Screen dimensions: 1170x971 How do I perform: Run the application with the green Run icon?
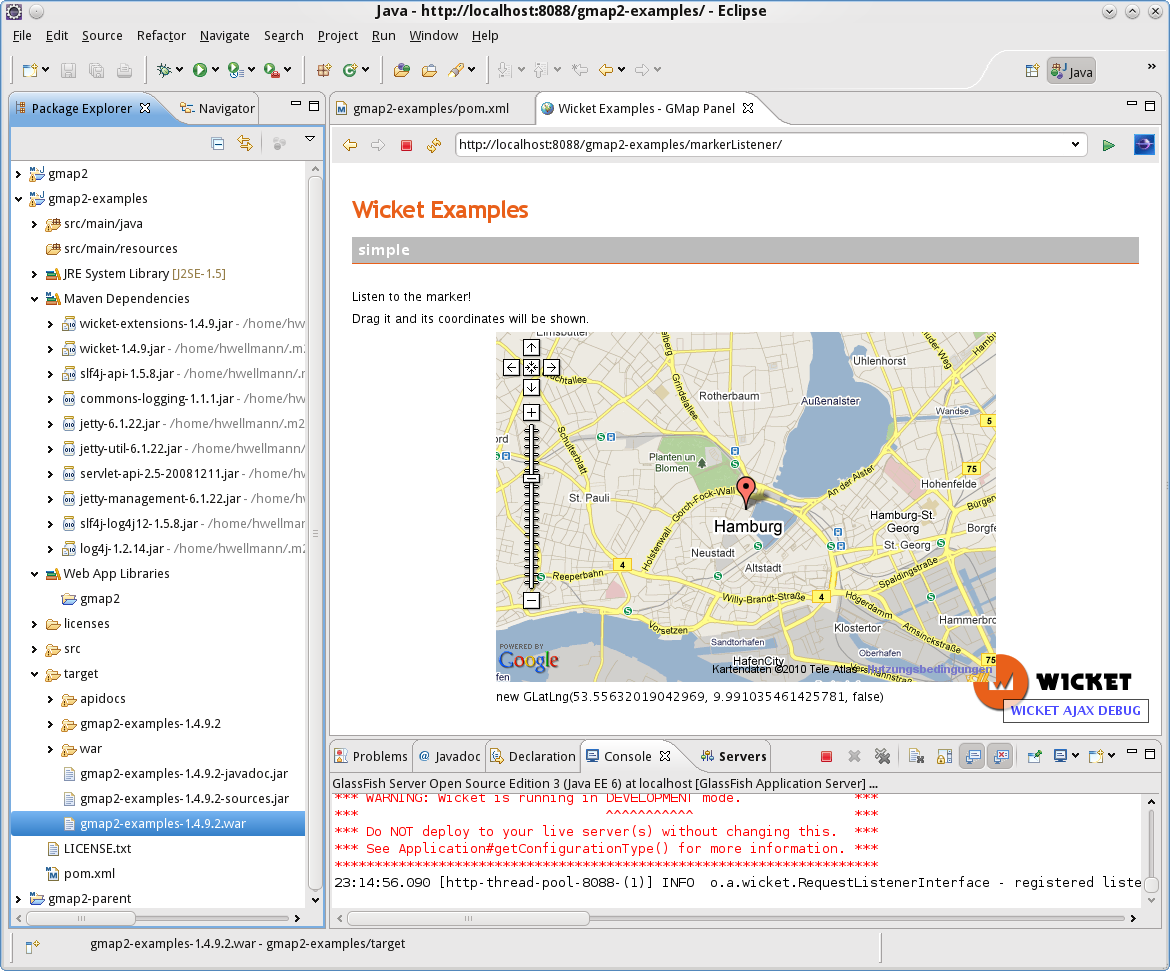point(201,69)
